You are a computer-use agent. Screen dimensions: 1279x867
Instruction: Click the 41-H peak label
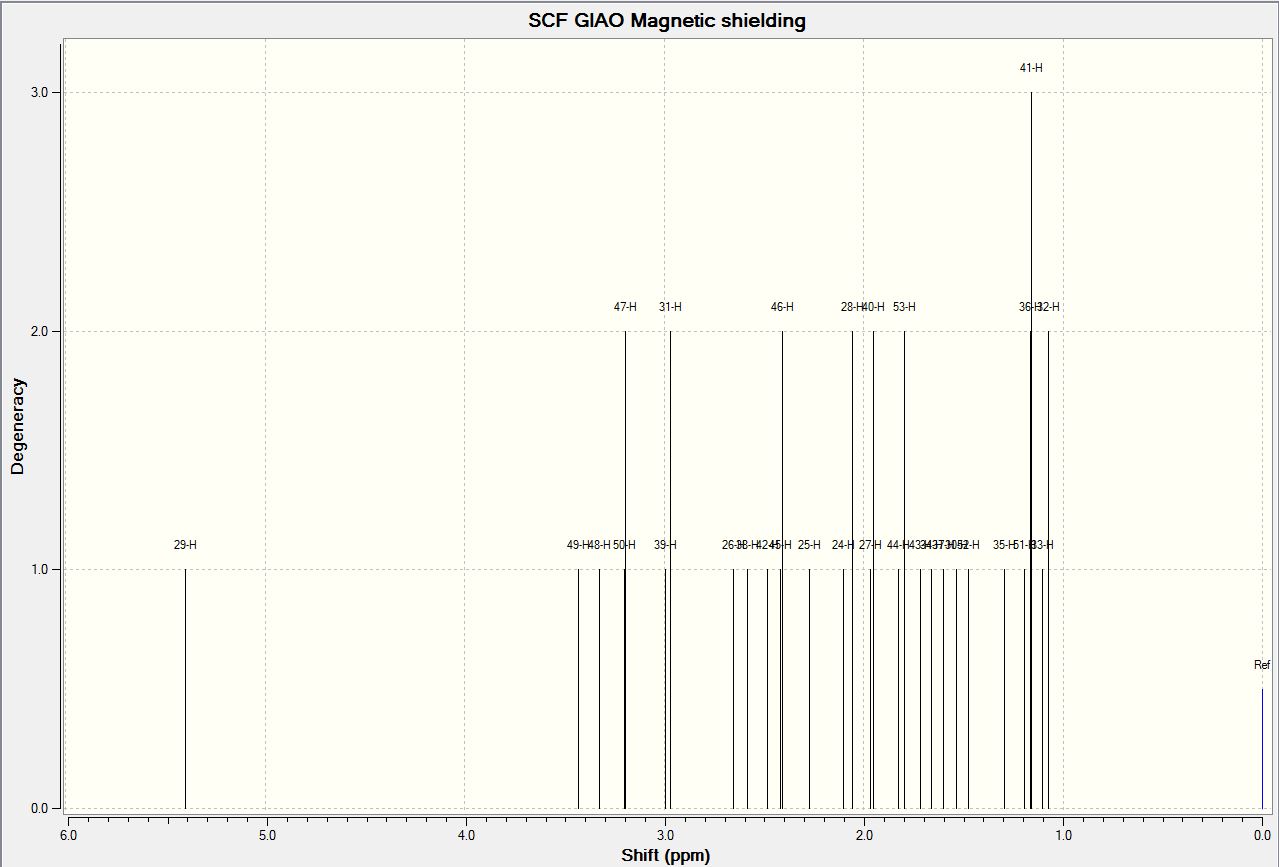point(1031,68)
